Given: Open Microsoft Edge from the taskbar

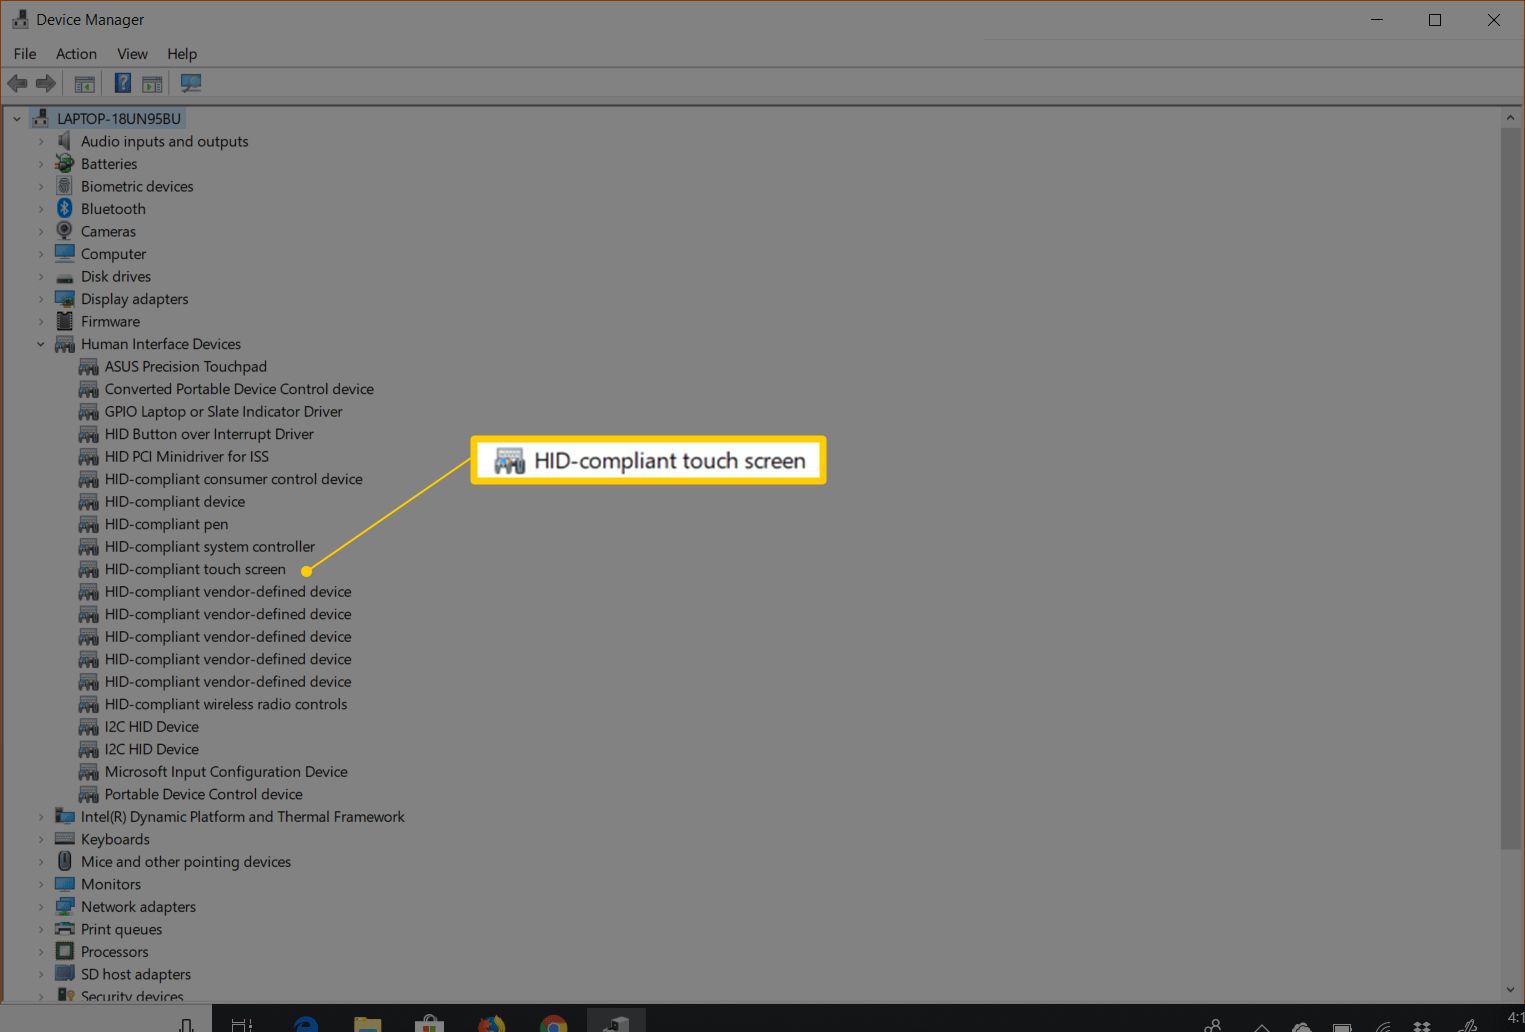Looking at the screenshot, I should (306, 1023).
